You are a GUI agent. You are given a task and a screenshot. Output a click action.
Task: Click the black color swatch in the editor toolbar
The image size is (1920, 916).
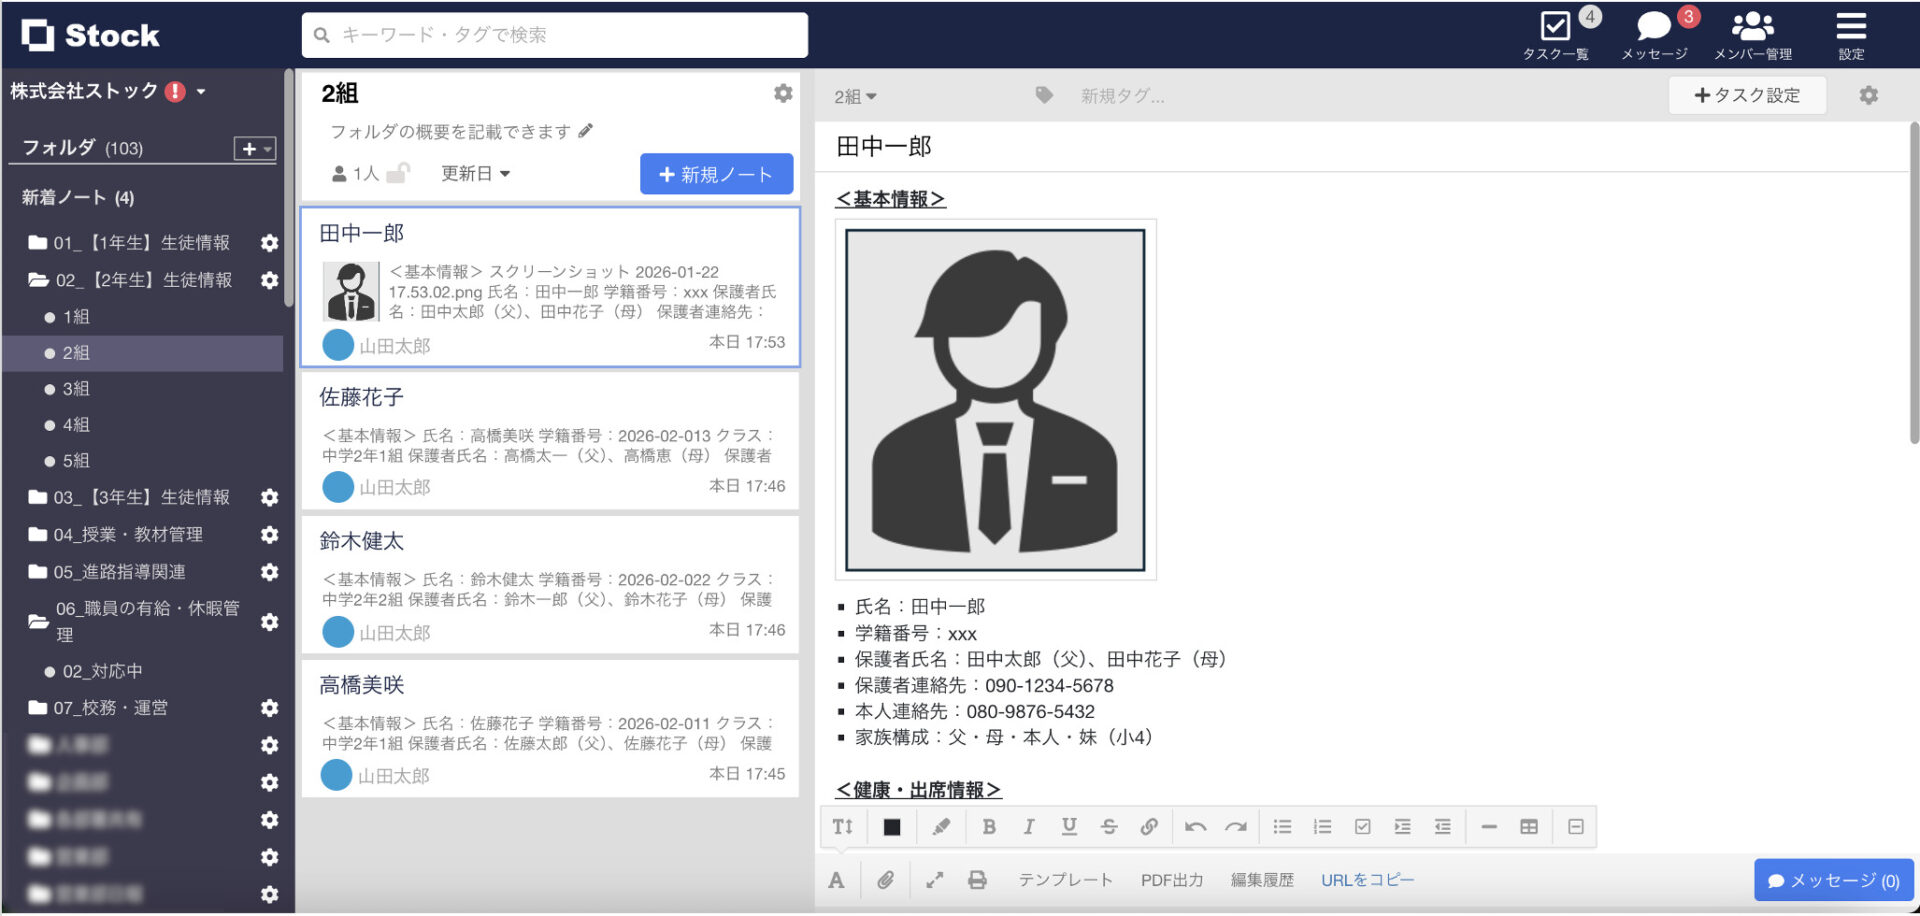[x=891, y=827]
